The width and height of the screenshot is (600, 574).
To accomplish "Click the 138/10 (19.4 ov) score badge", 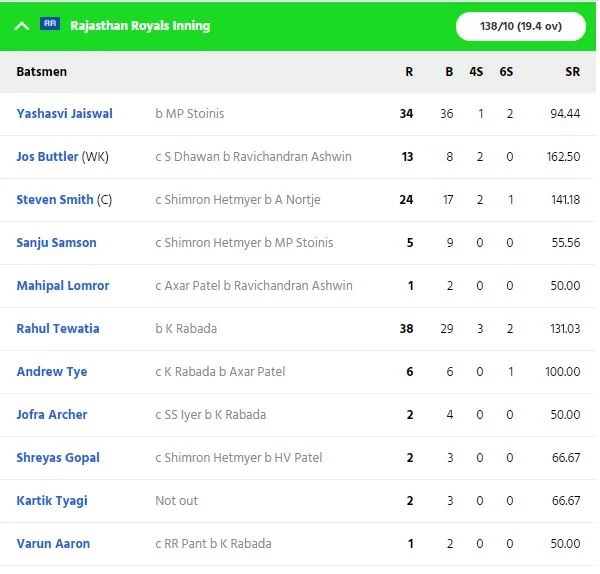I will [x=520, y=26].
